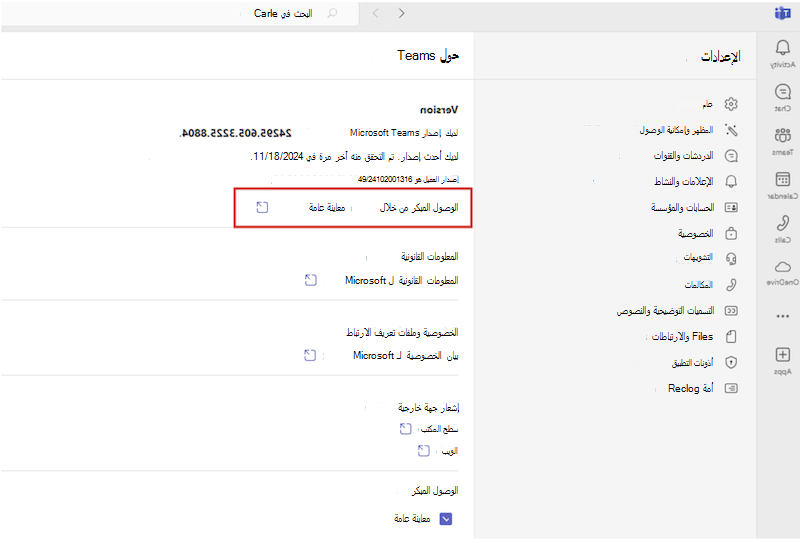The image size is (800, 543).
Task: Click the الخصوصية وملفات تعريف الارتباط heading
Action: coord(403,332)
